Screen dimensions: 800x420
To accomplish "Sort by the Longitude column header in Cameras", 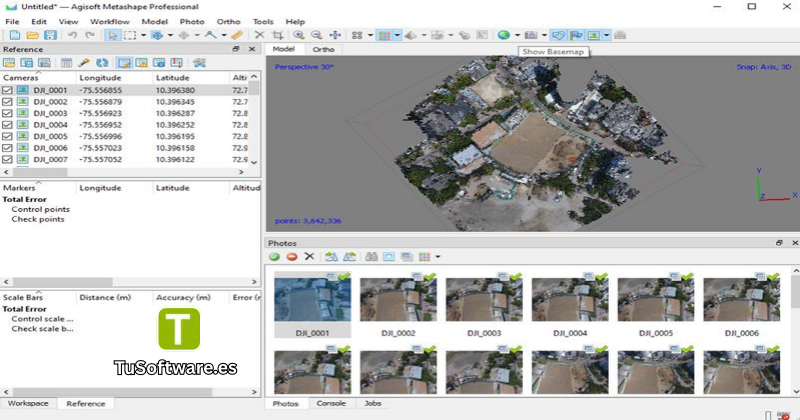I will pos(115,78).
